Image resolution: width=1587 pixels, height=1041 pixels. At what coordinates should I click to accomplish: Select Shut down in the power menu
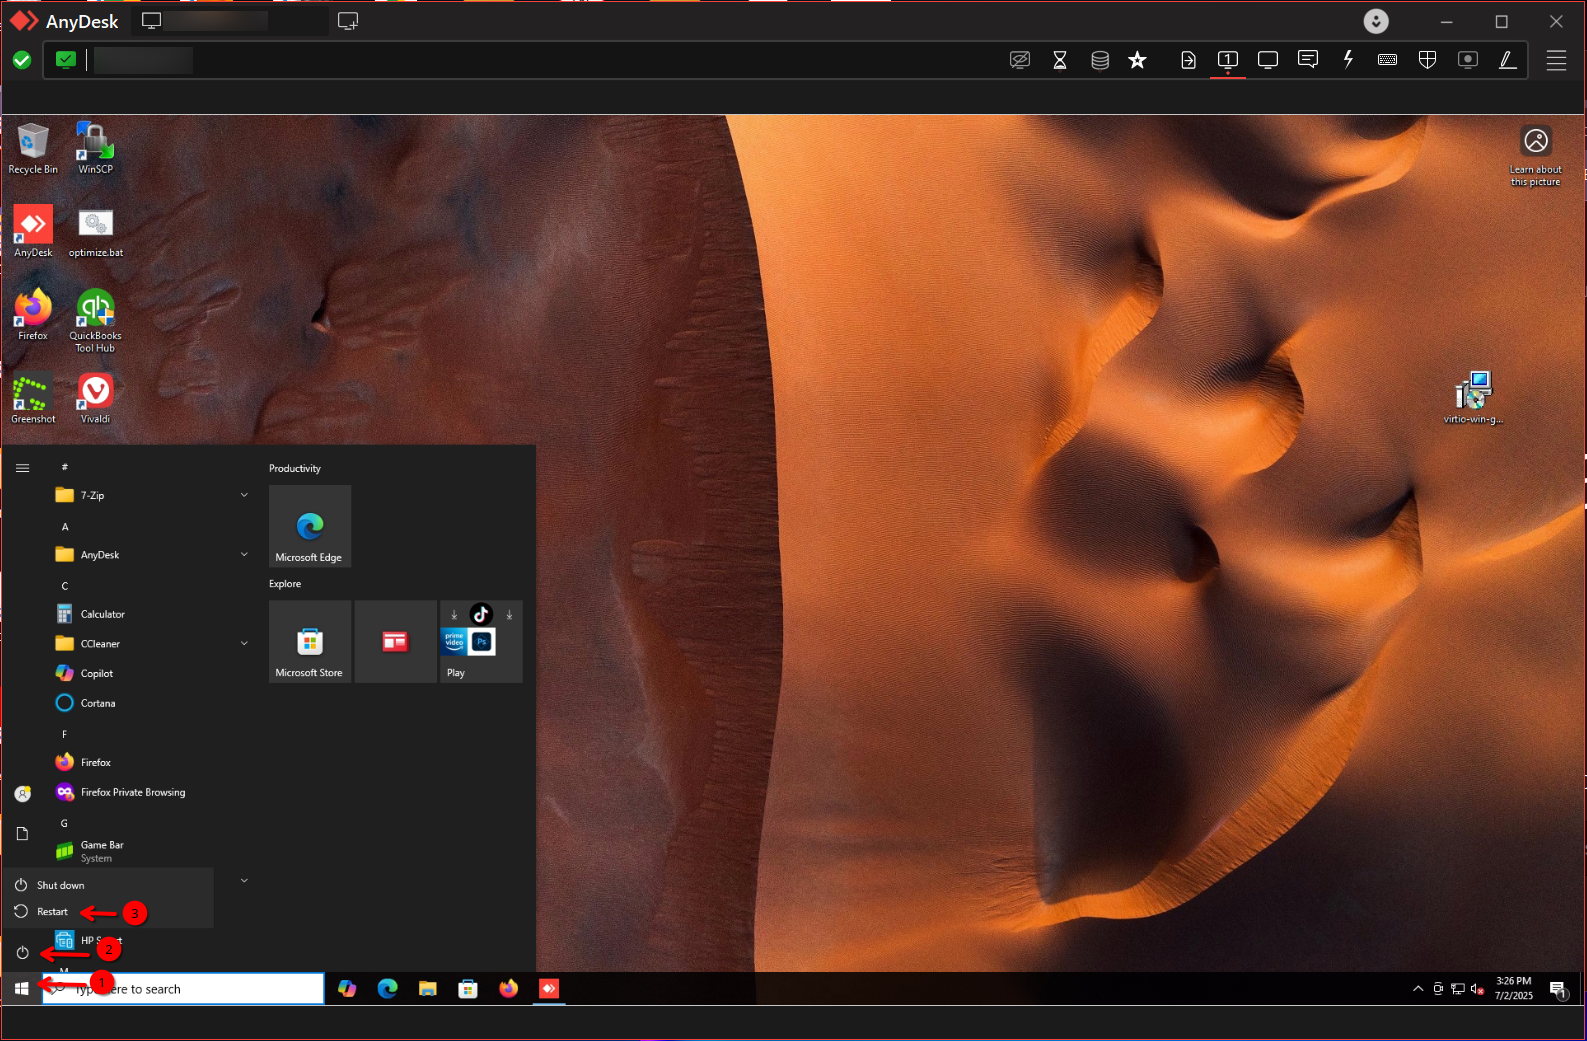coord(60,886)
